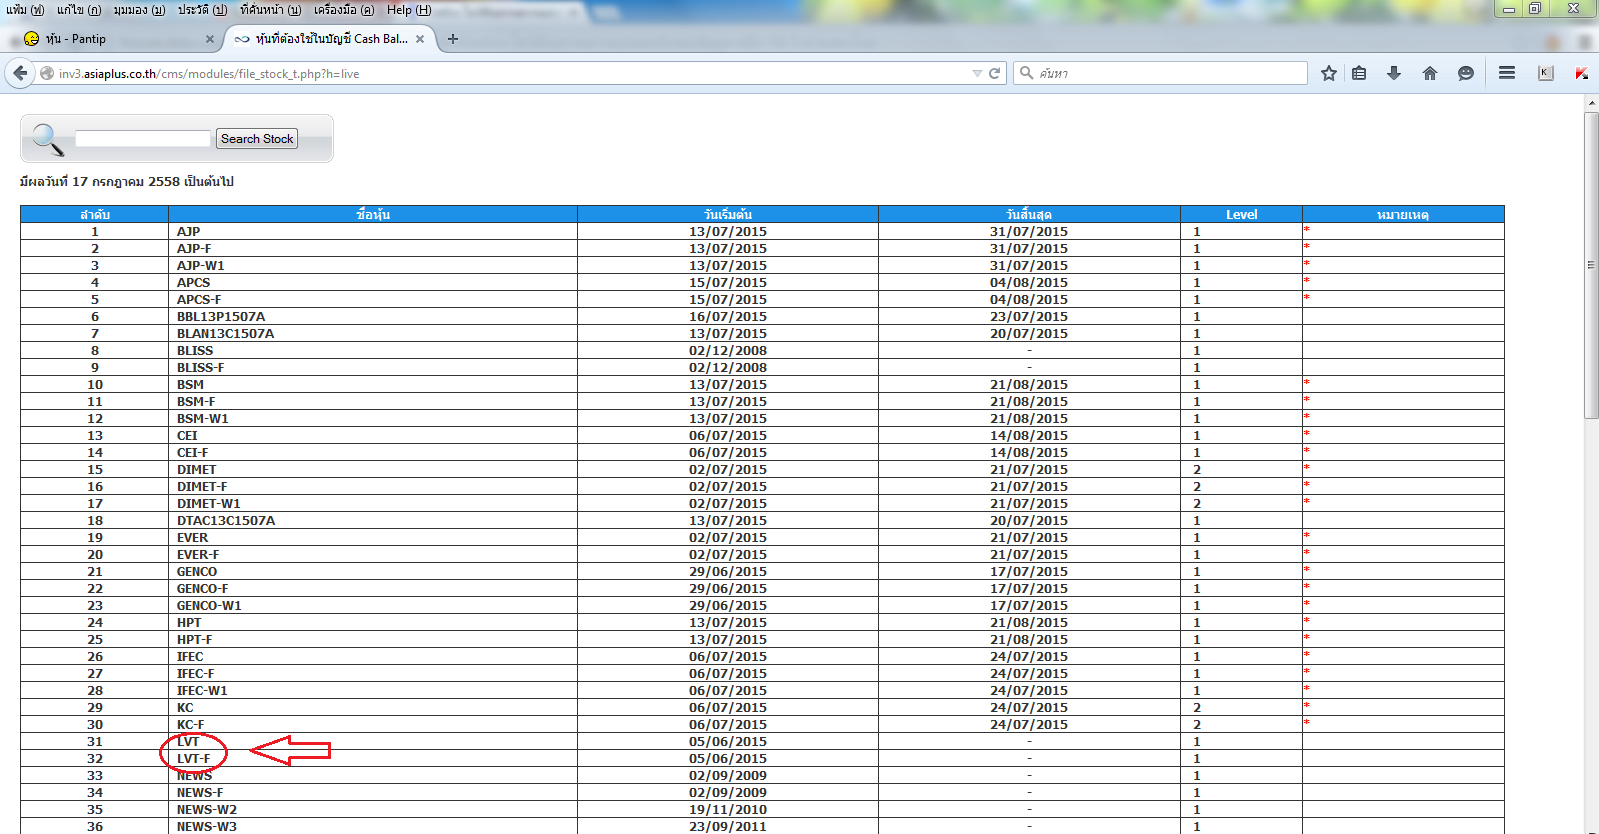Open the chat bubble icon in toolbar
Screen dimensions: 1599x834
[1466, 73]
